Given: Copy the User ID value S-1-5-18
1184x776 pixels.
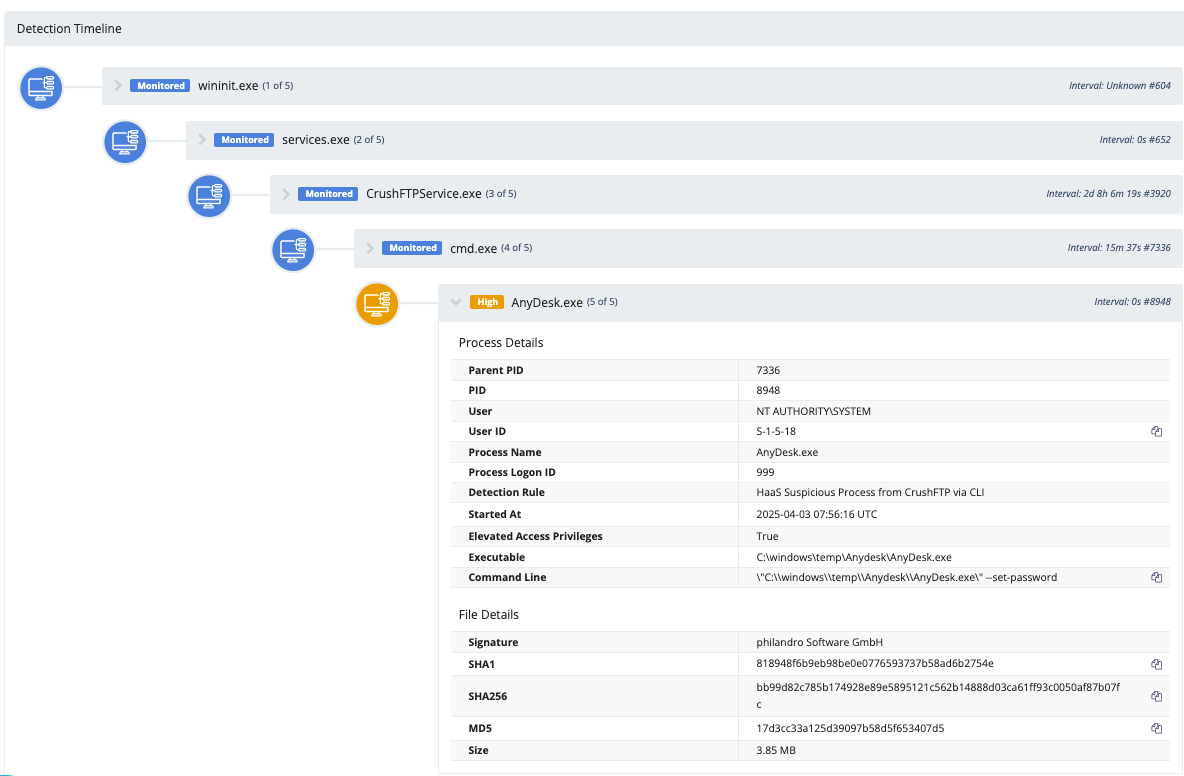Looking at the screenshot, I should [1156, 431].
